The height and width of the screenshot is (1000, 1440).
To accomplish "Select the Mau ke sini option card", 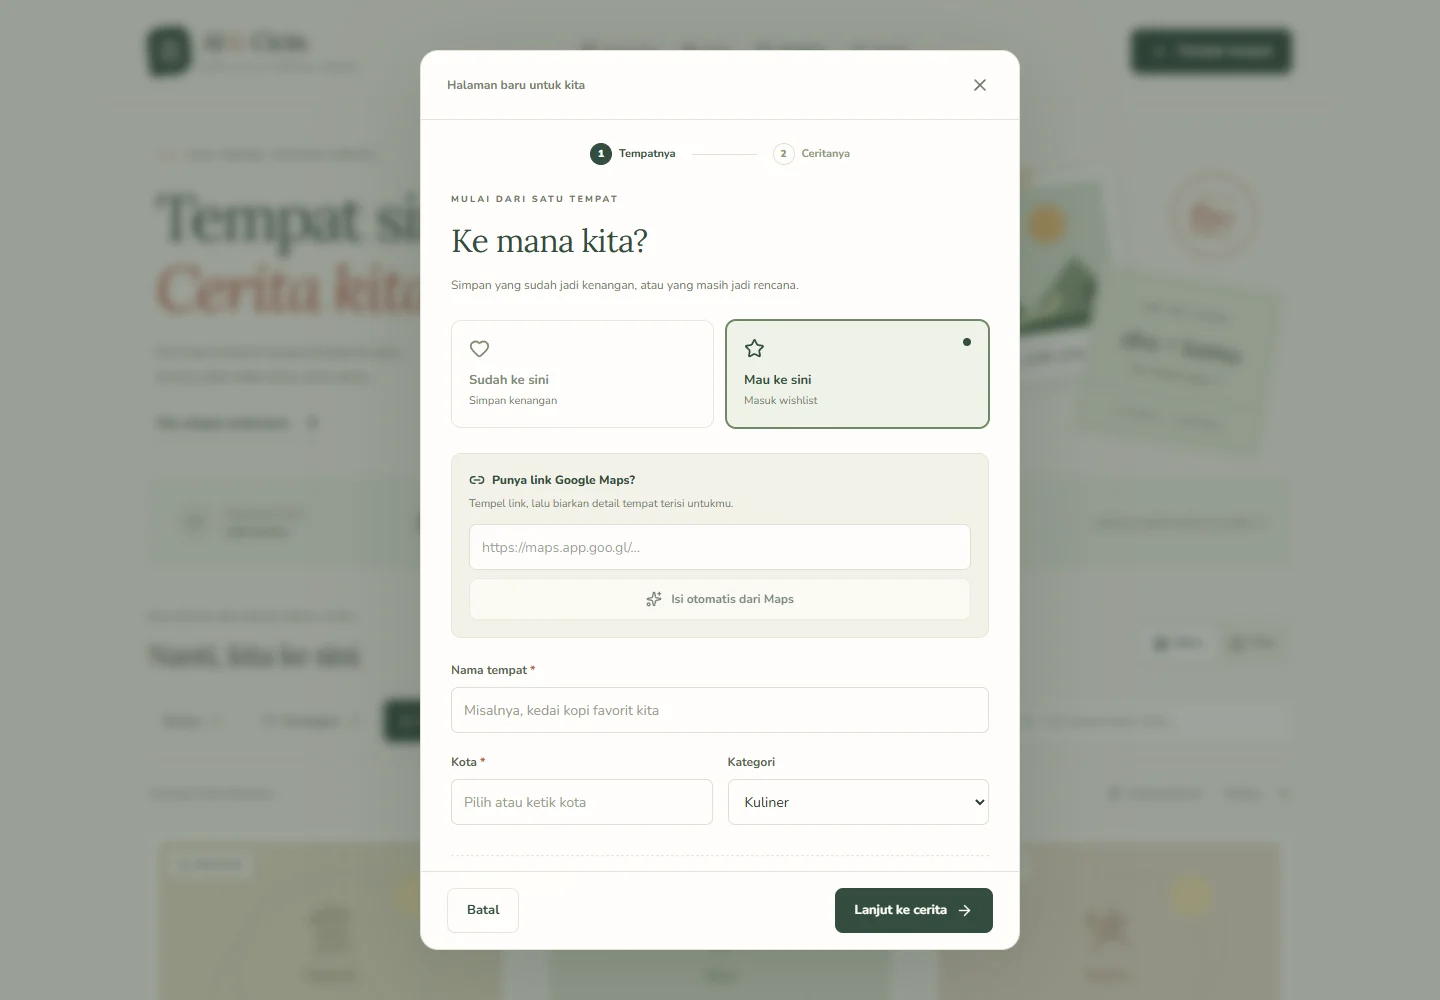I will tap(857, 374).
